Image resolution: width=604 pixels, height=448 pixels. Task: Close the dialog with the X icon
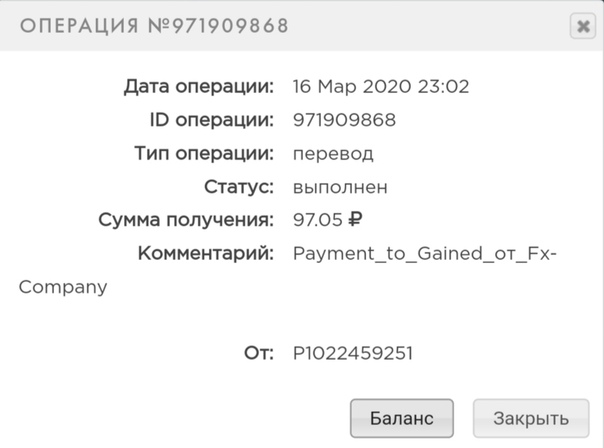pyautogui.click(x=583, y=26)
